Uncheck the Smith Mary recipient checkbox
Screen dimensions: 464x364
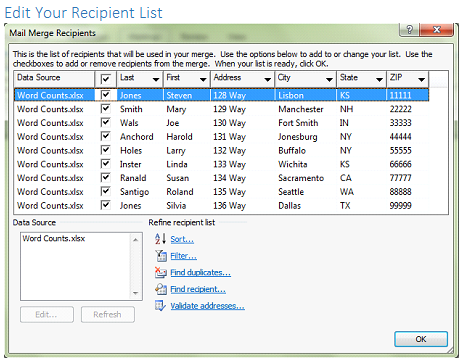(x=105, y=109)
